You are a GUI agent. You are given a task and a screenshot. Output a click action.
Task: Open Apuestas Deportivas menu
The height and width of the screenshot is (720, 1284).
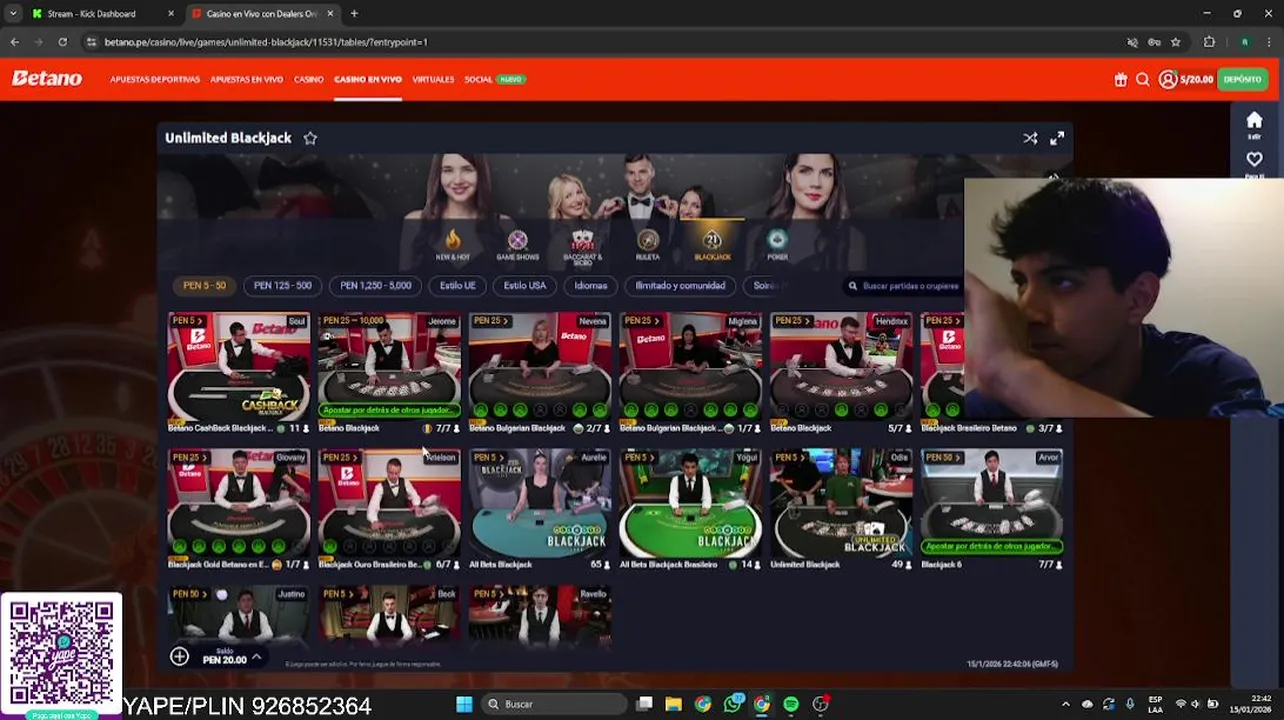[x=155, y=79]
